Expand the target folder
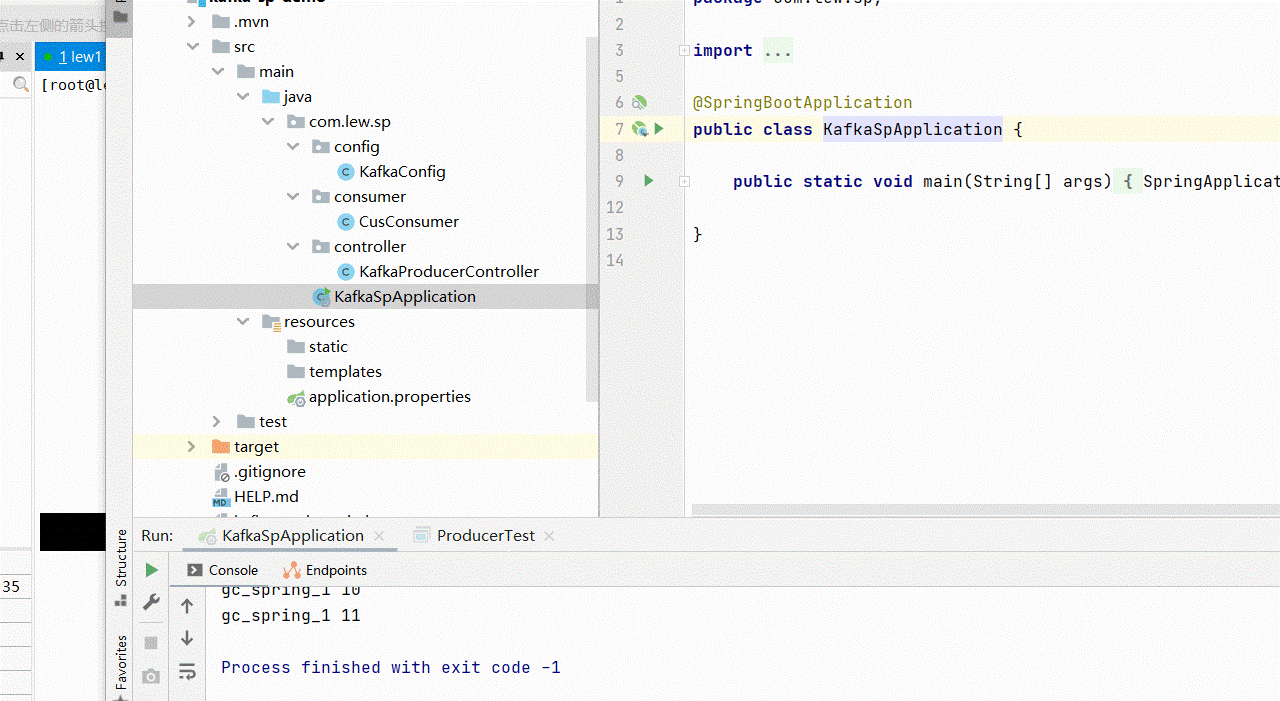The height and width of the screenshot is (701, 1280). point(193,447)
